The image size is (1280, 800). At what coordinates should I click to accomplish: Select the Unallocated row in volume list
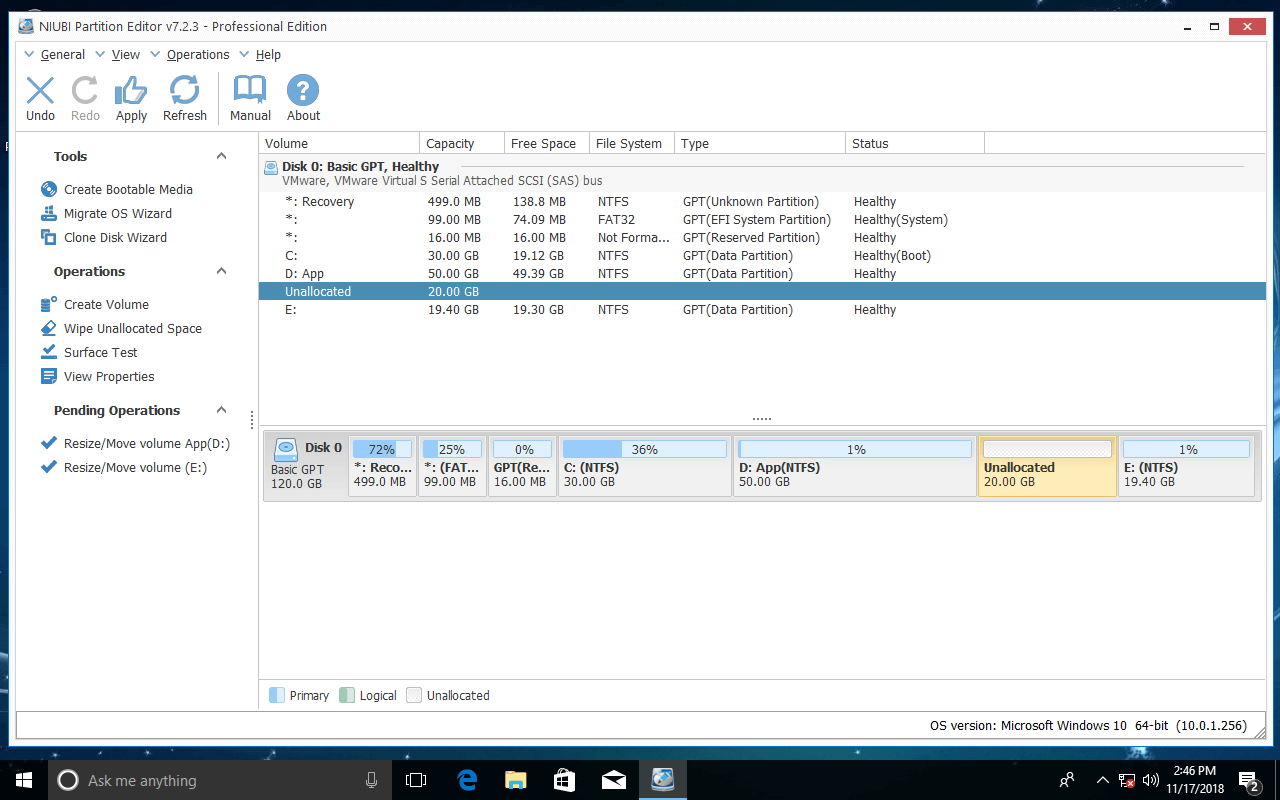pyautogui.click(x=762, y=291)
